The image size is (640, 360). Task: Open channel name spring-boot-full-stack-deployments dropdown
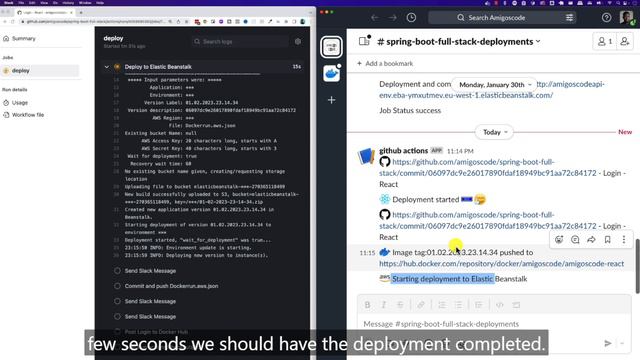click(x=459, y=41)
